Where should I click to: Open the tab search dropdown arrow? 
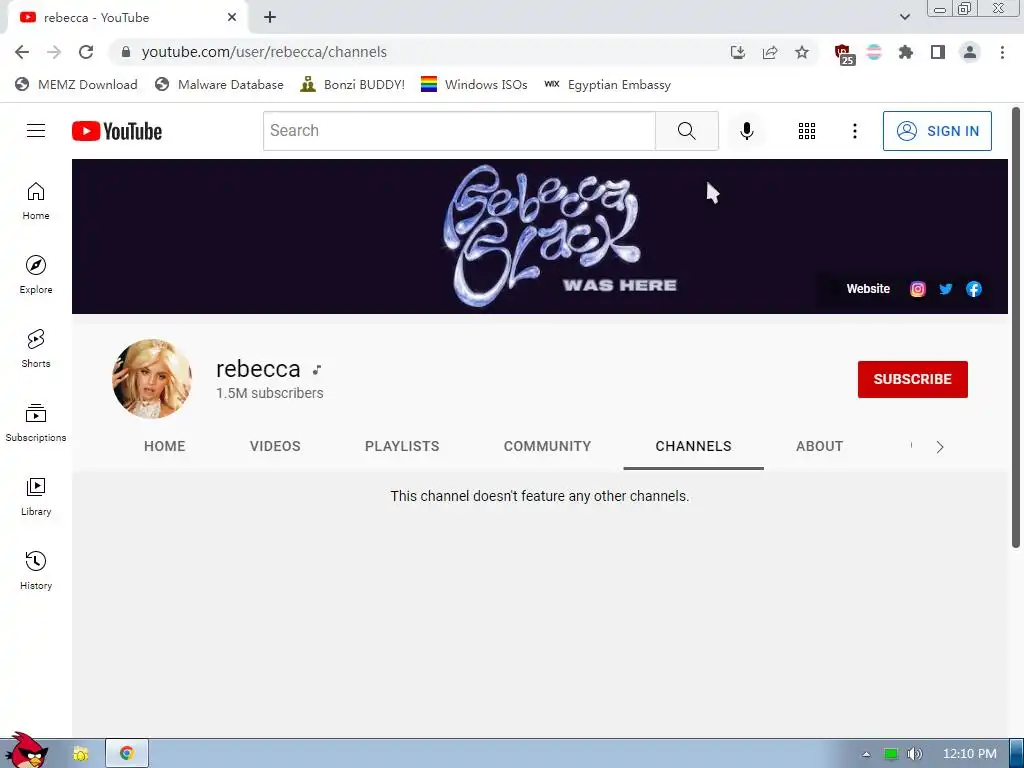click(904, 17)
